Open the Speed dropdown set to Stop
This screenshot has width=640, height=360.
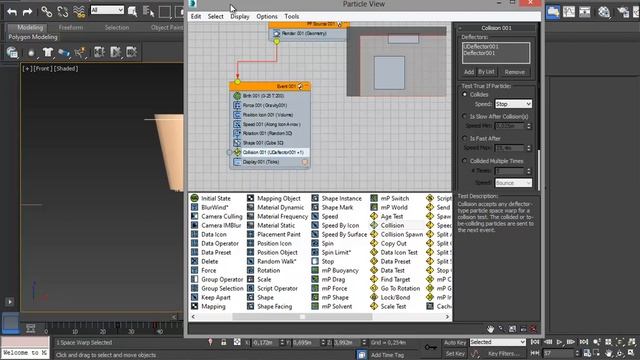513,104
